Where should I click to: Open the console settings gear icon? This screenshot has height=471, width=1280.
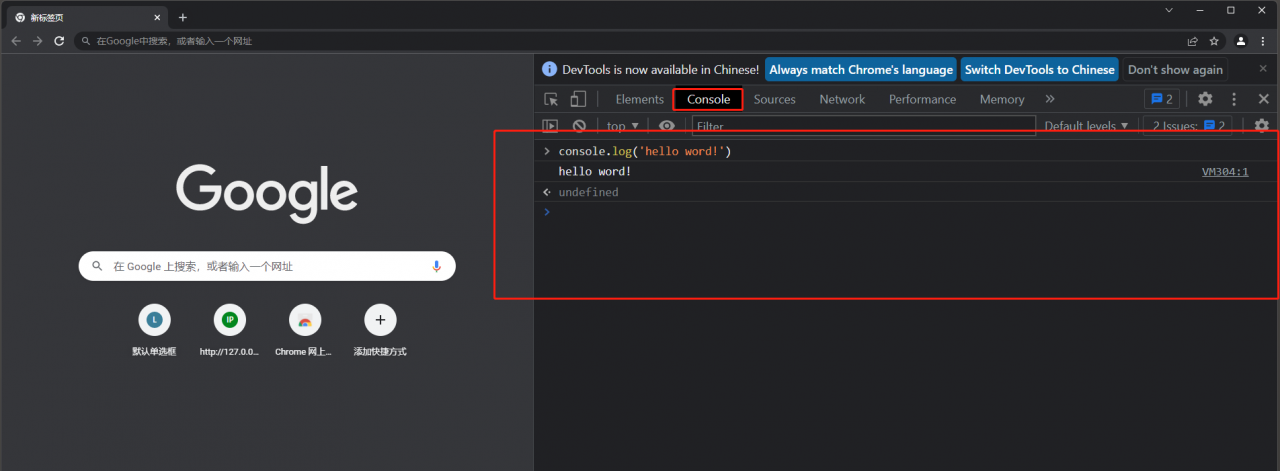[x=1262, y=126]
